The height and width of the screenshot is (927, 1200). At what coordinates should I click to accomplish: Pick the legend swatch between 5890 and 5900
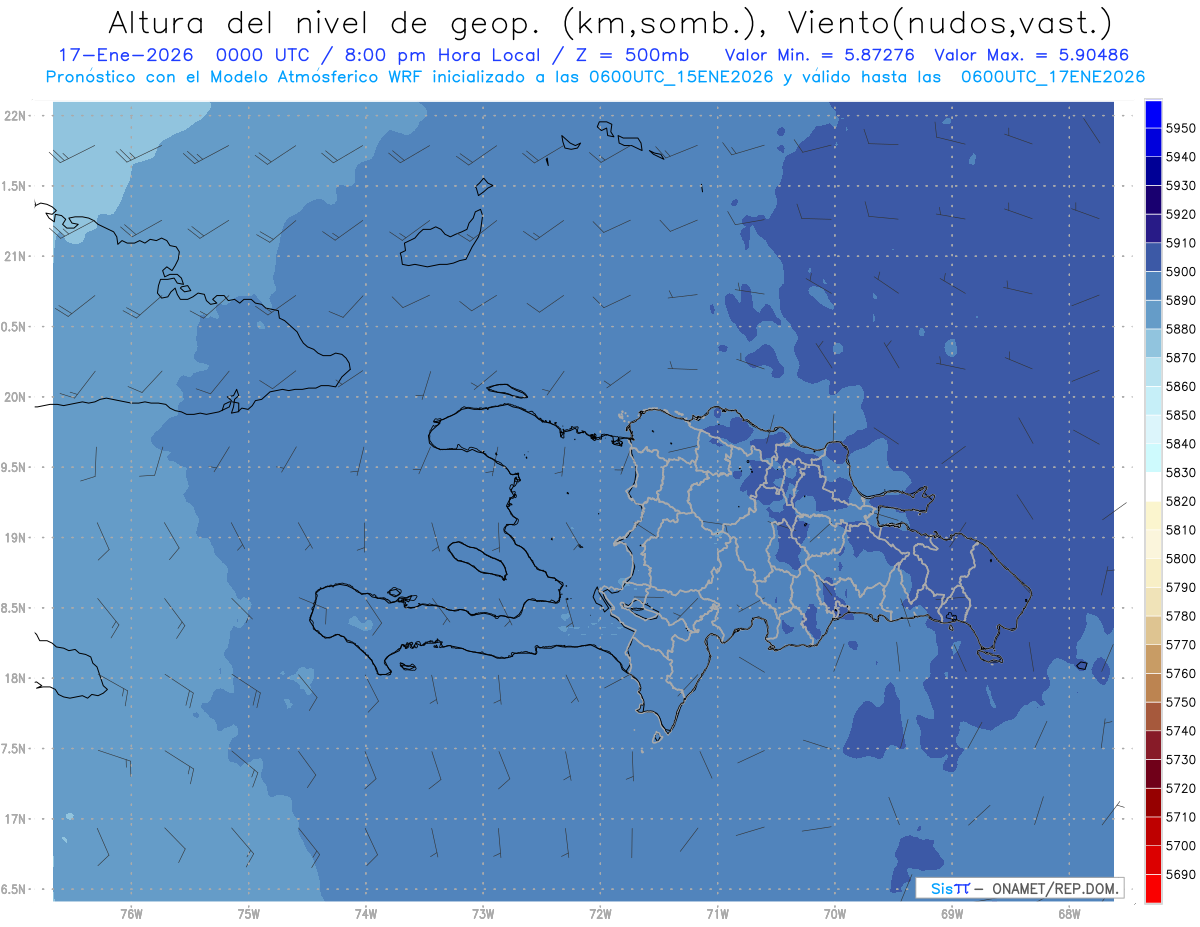click(x=1153, y=286)
